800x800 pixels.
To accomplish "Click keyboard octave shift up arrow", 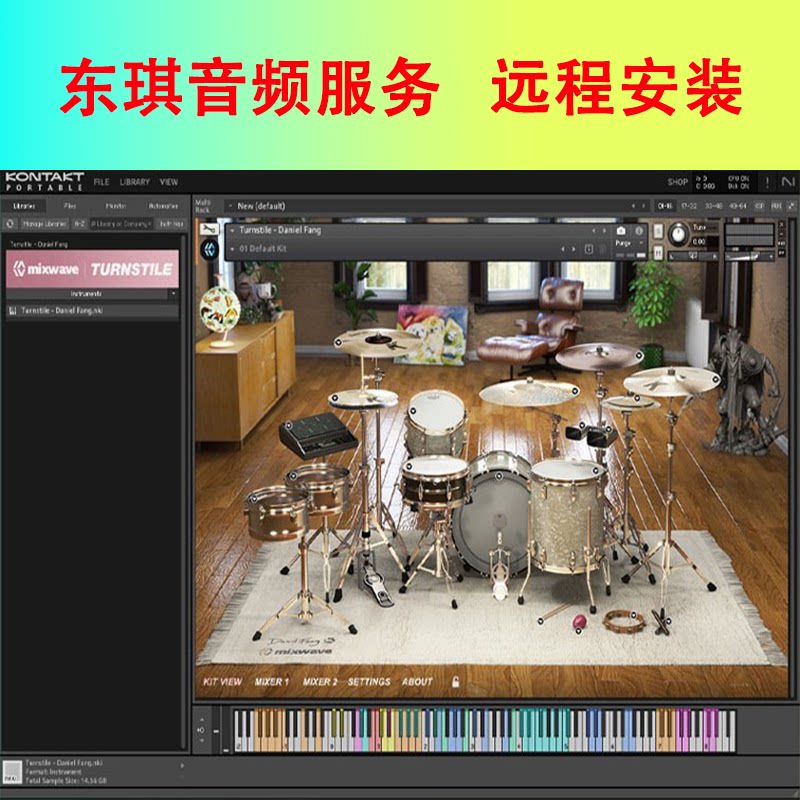I will tap(202, 720).
